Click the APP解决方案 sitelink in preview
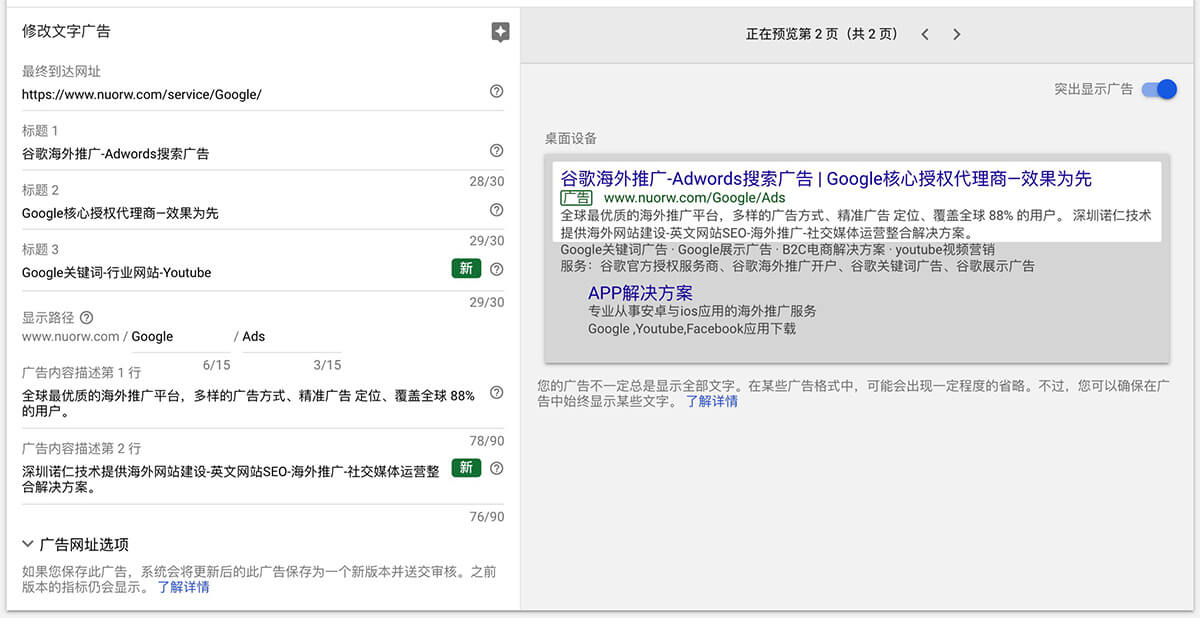 tap(640, 293)
